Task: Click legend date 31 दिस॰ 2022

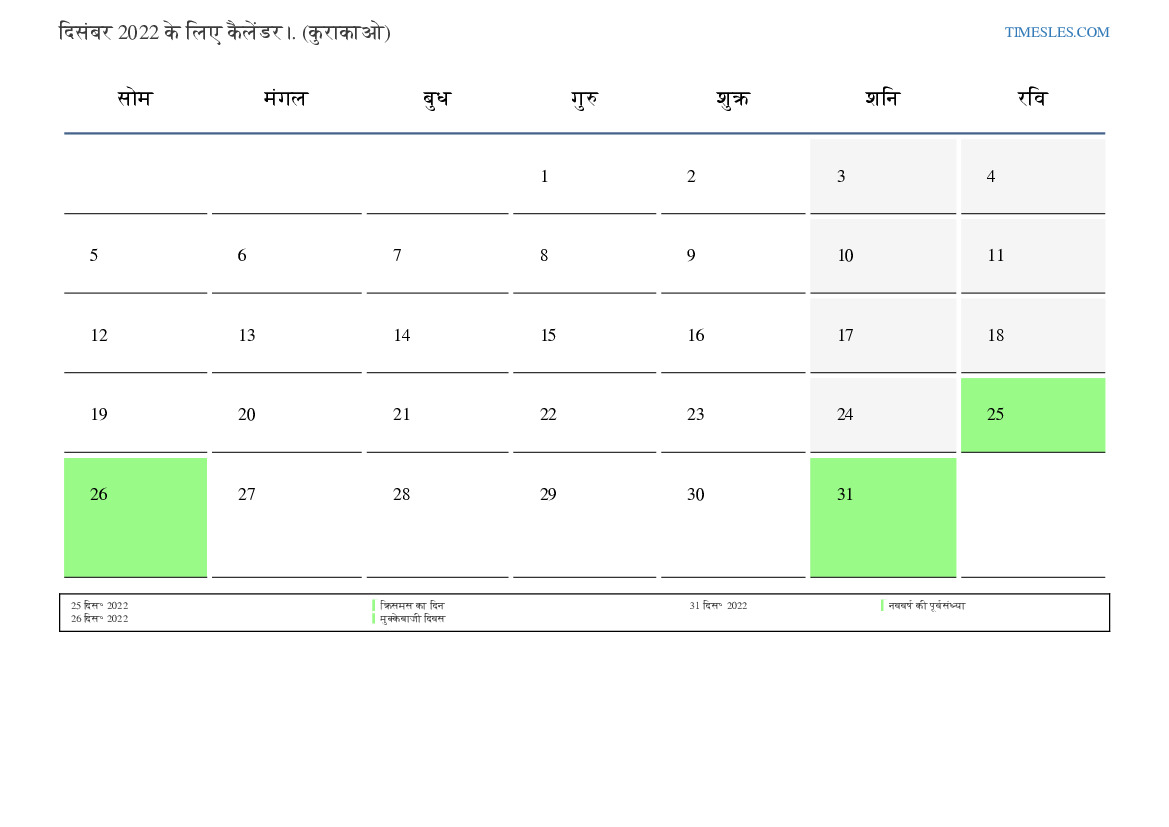Action: pos(718,606)
